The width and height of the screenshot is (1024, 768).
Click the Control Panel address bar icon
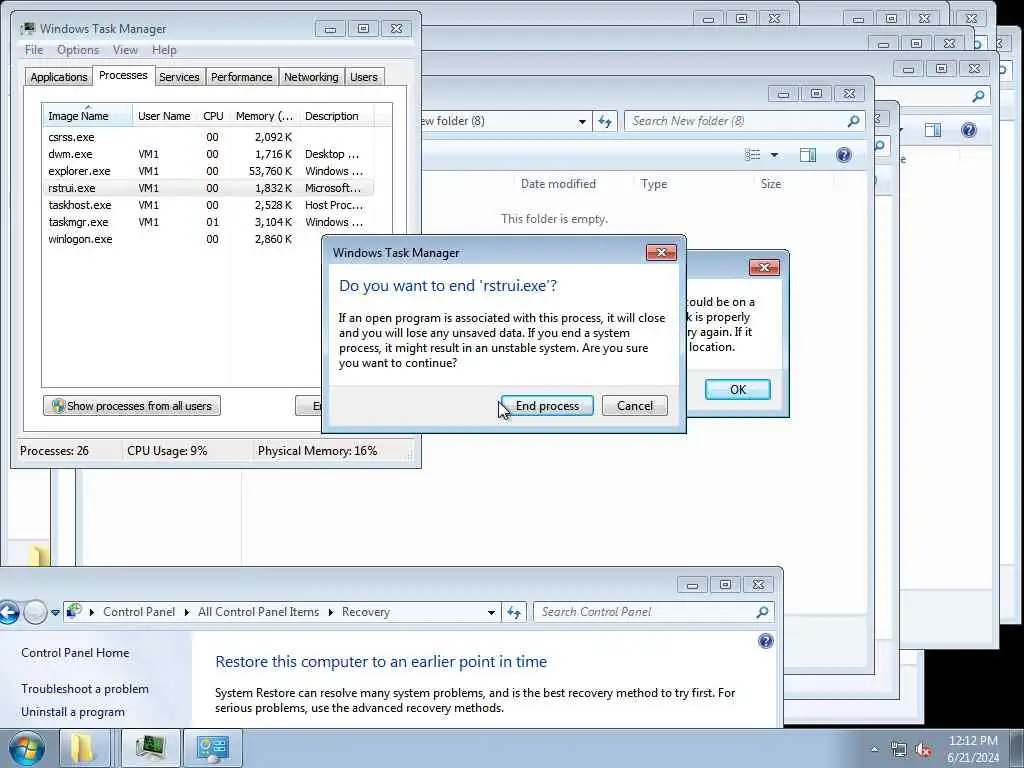pyautogui.click(x=74, y=611)
